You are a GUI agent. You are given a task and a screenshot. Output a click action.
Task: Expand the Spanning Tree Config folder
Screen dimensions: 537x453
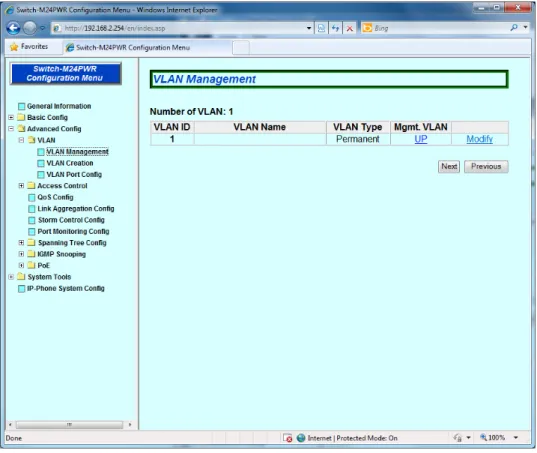21,243
